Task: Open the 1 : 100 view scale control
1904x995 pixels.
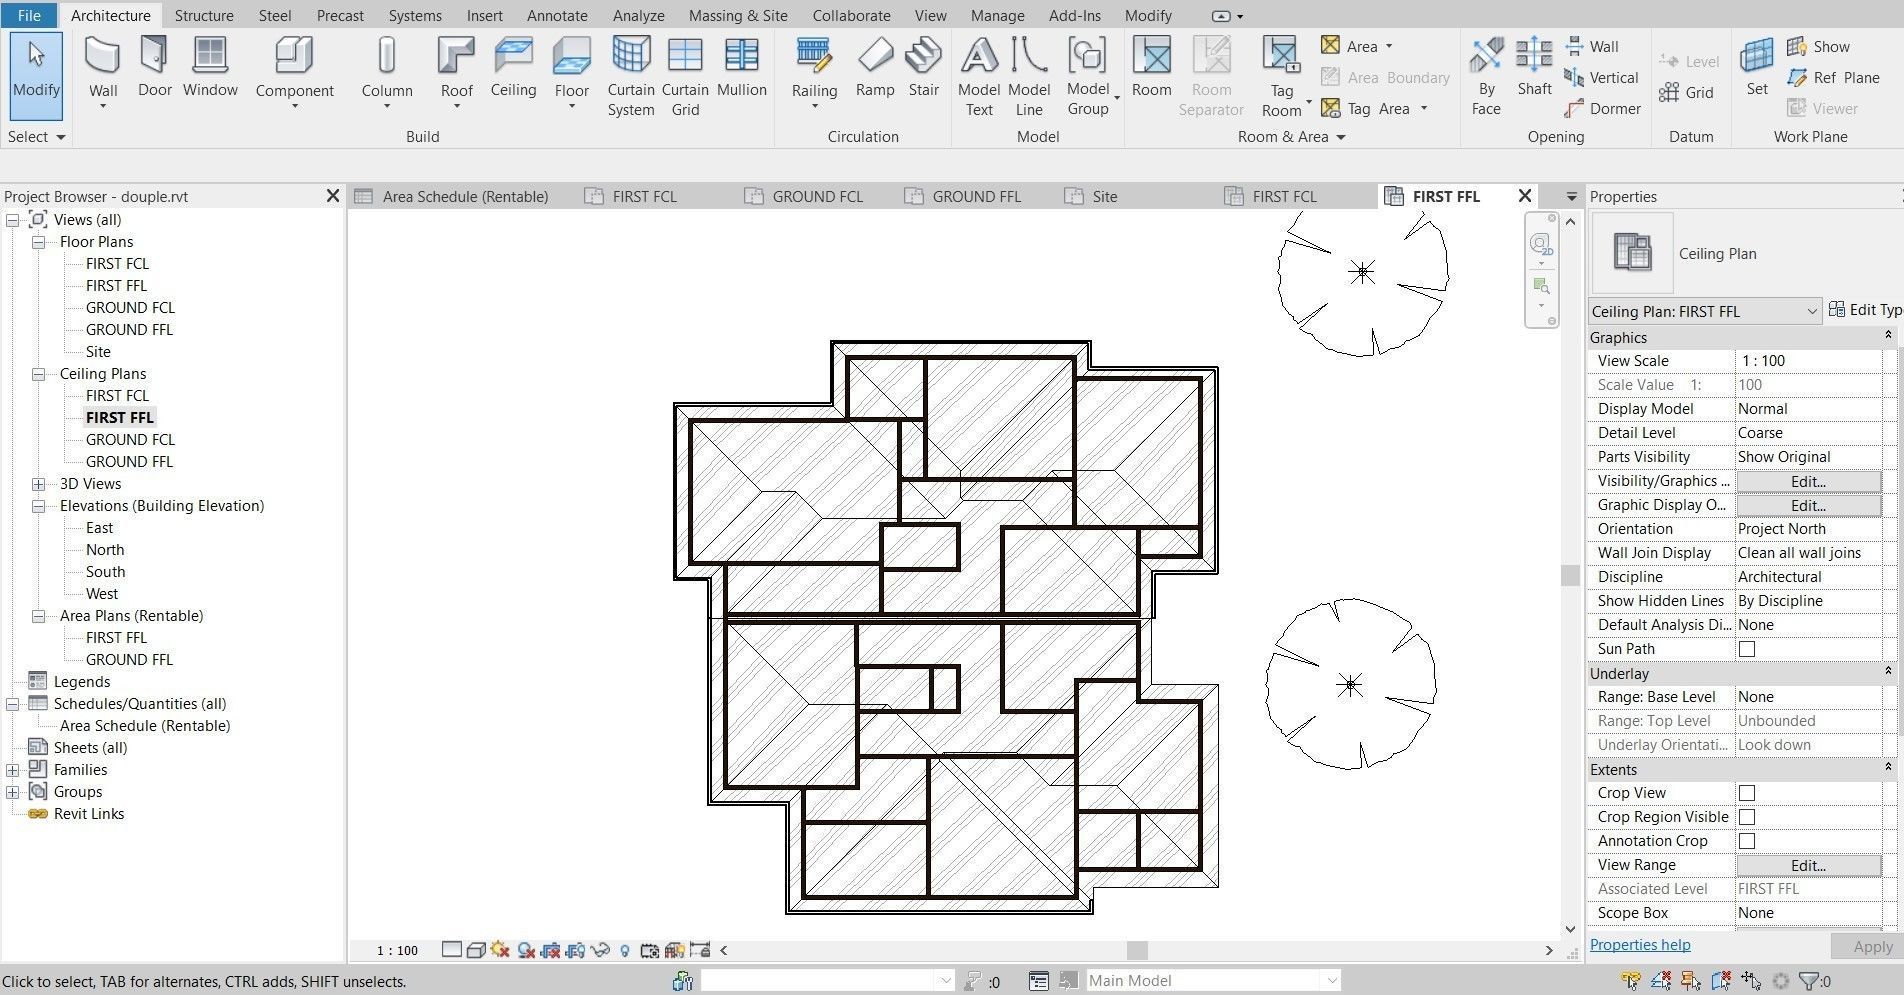Action: (x=397, y=950)
